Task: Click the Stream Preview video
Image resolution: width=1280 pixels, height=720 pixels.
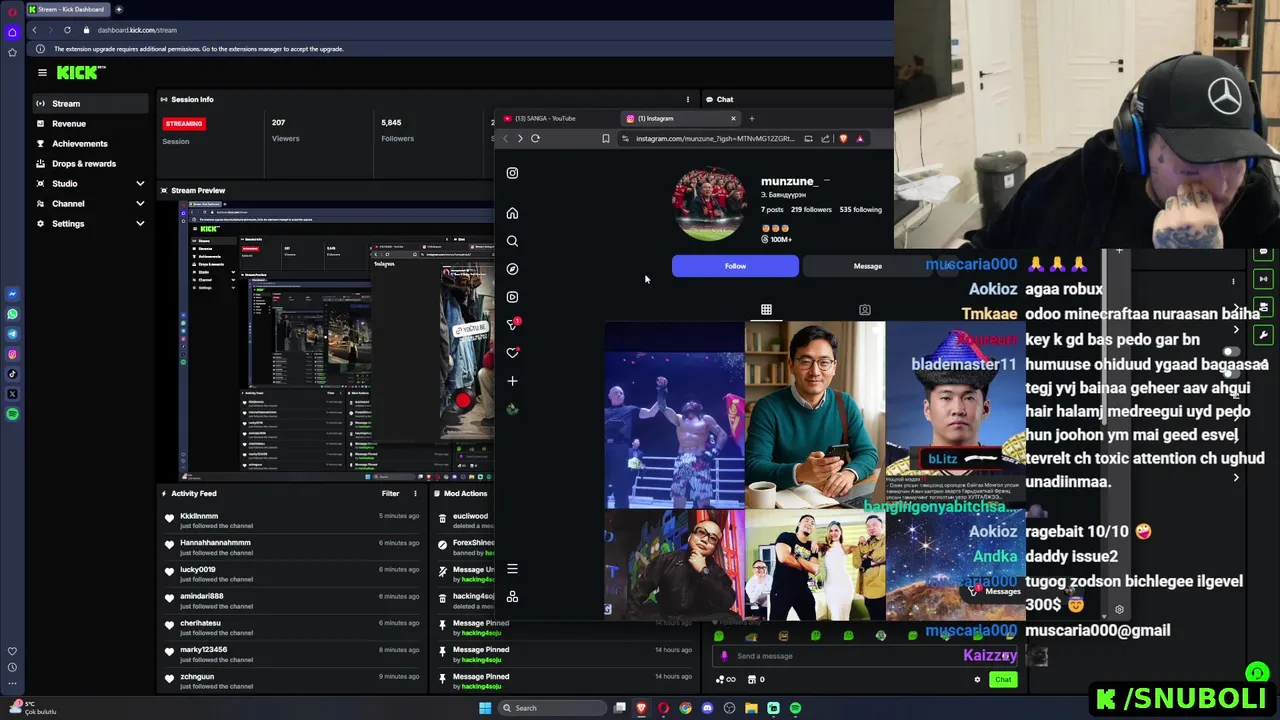Action: pos(337,341)
